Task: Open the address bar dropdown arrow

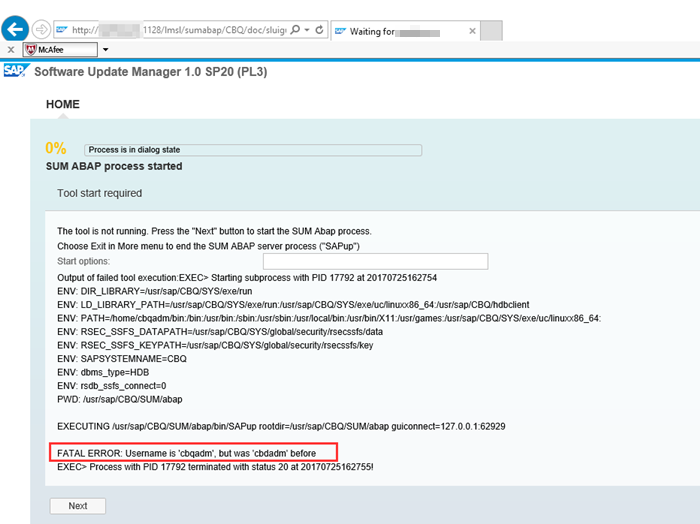Action: [307, 30]
